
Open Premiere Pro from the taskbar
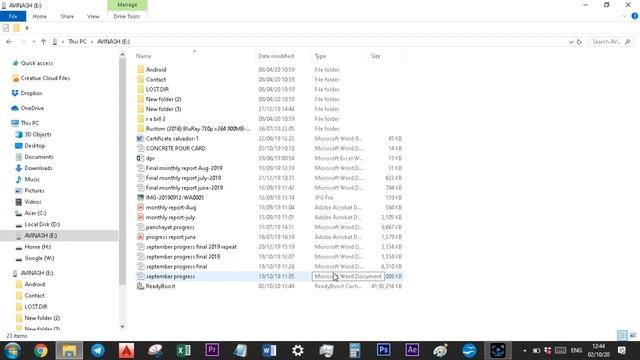(212, 351)
